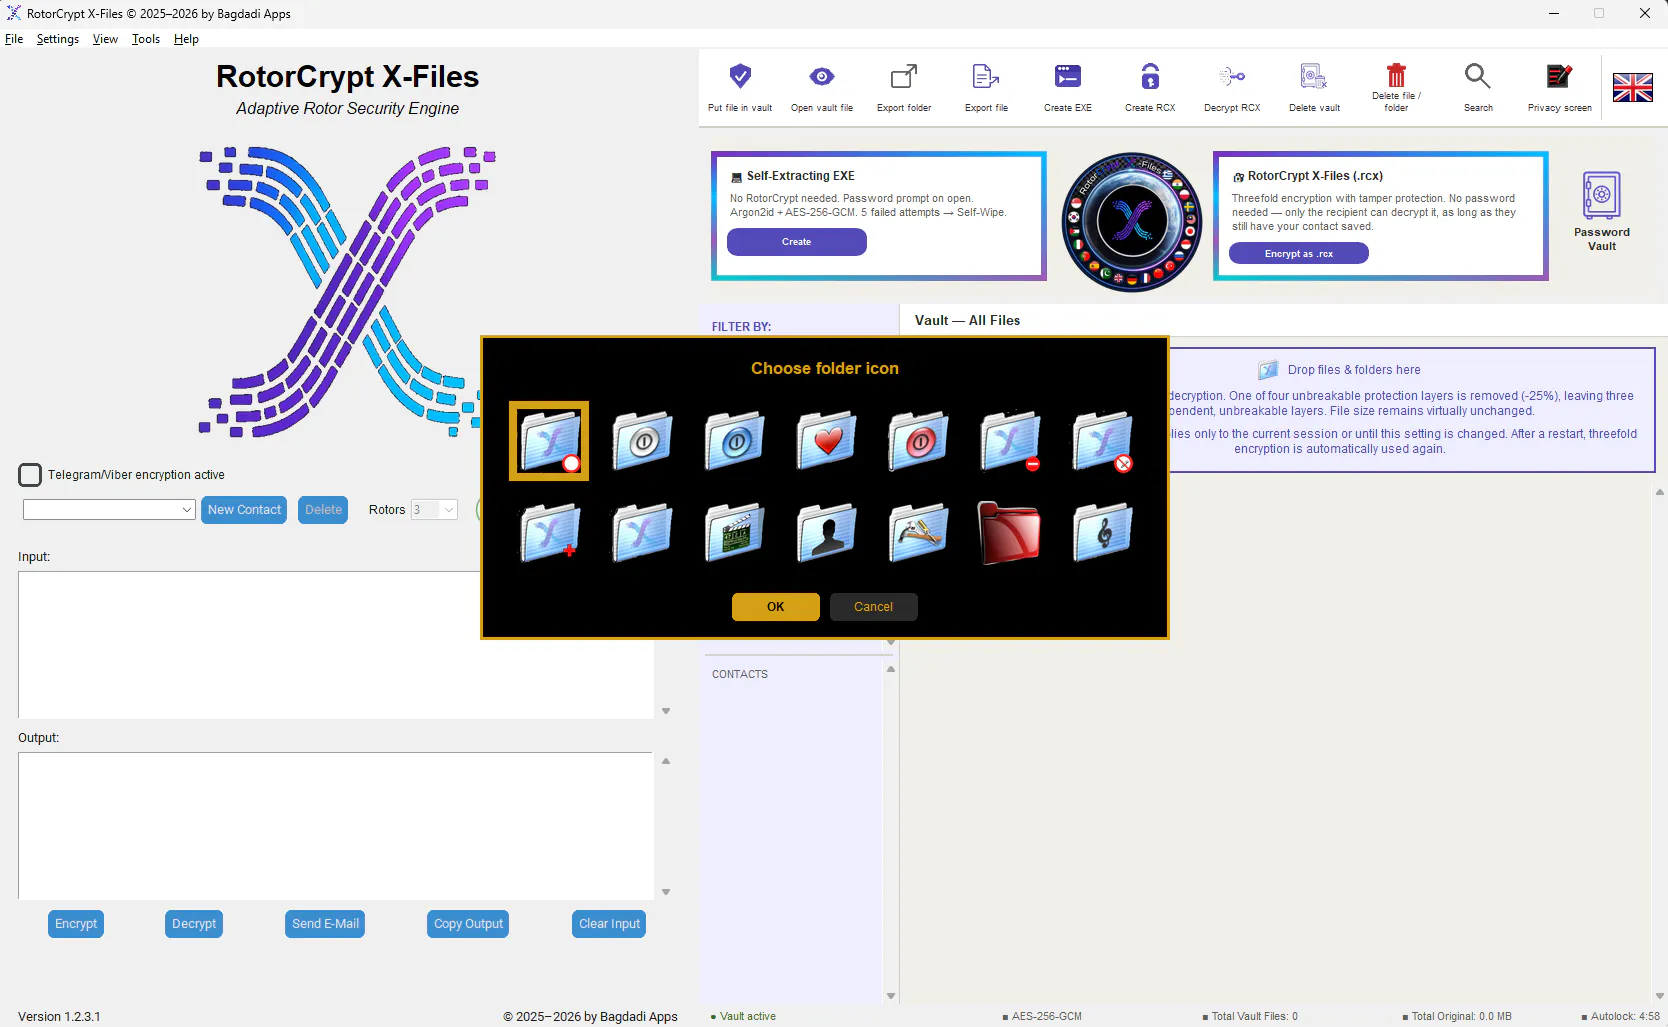Choose the folder icon with blue power button
This screenshot has width=1668, height=1027.
[x=734, y=440]
